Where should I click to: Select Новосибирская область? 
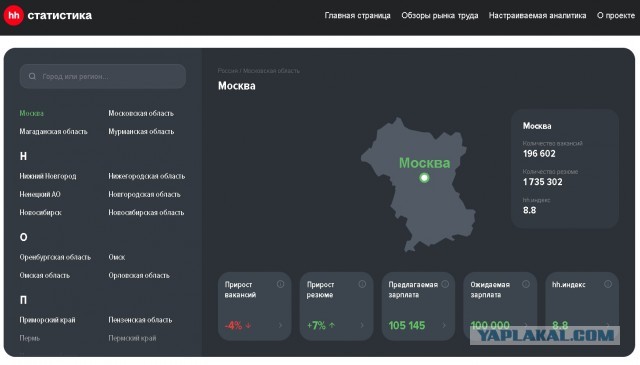146,212
